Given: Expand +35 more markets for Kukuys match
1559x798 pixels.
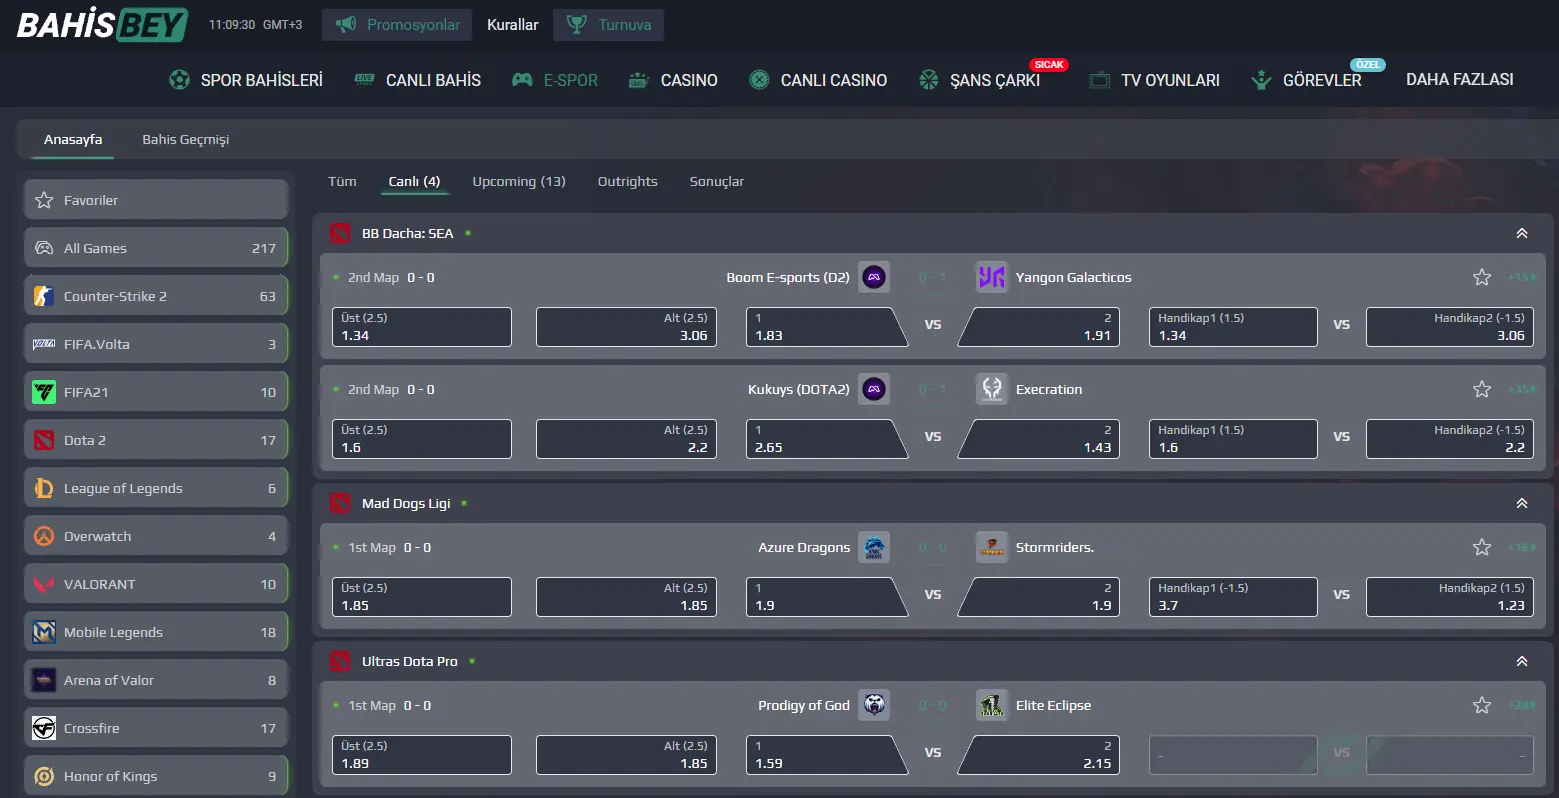Looking at the screenshot, I should pyautogui.click(x=1522, y=389).
